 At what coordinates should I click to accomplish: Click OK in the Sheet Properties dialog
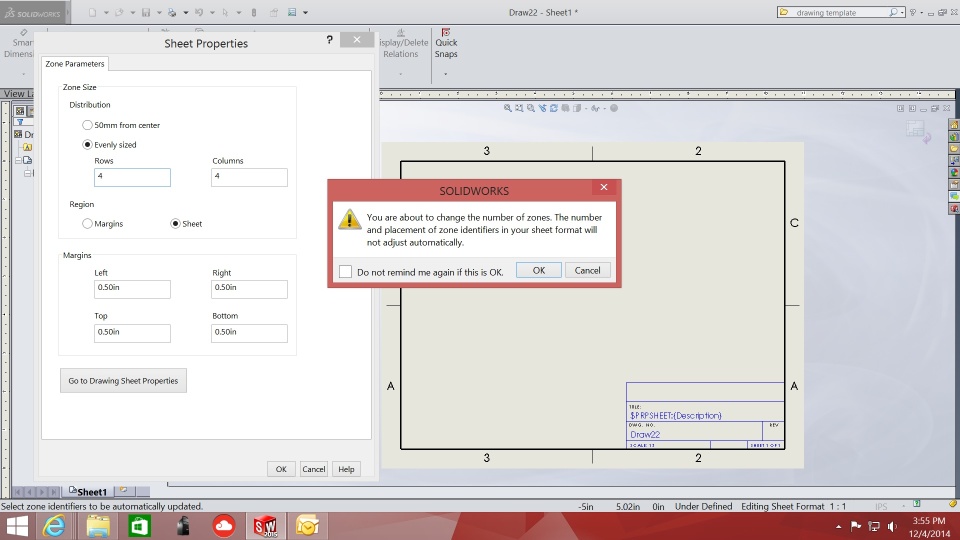(x=281, y=469)
